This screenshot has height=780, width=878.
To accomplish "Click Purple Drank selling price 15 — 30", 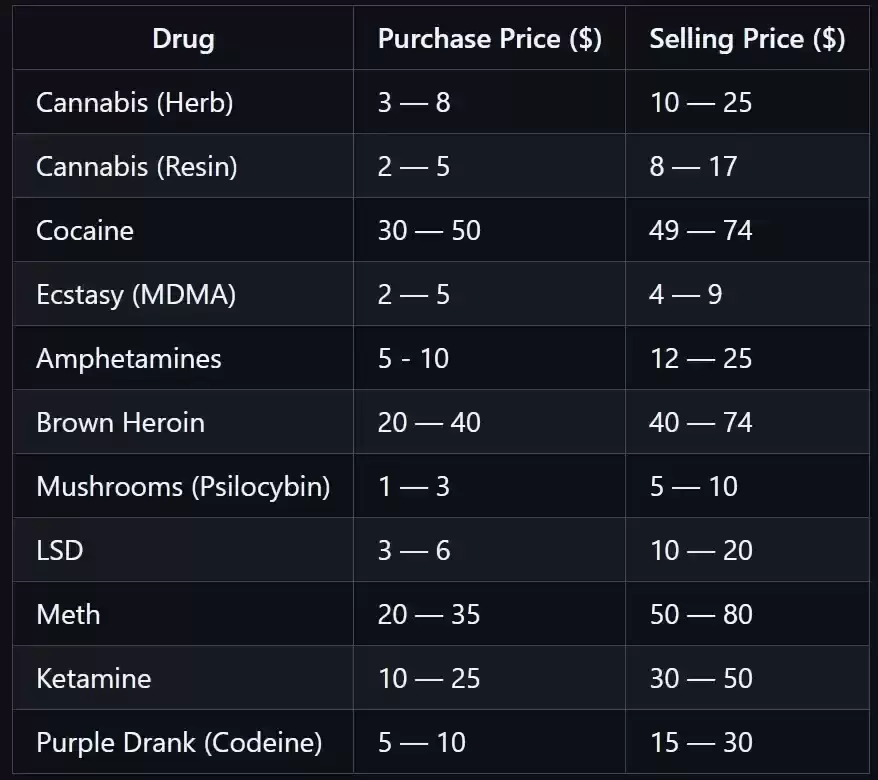I will click(x=701, y=742).
